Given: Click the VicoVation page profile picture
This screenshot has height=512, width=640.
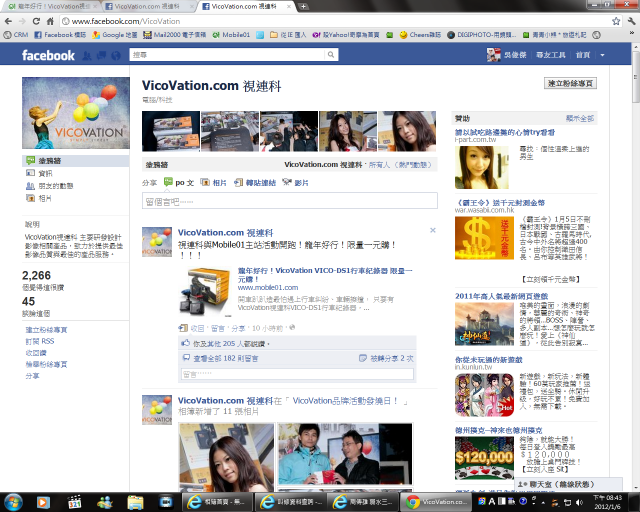Looking at the screenshot, I should point(76,113).
